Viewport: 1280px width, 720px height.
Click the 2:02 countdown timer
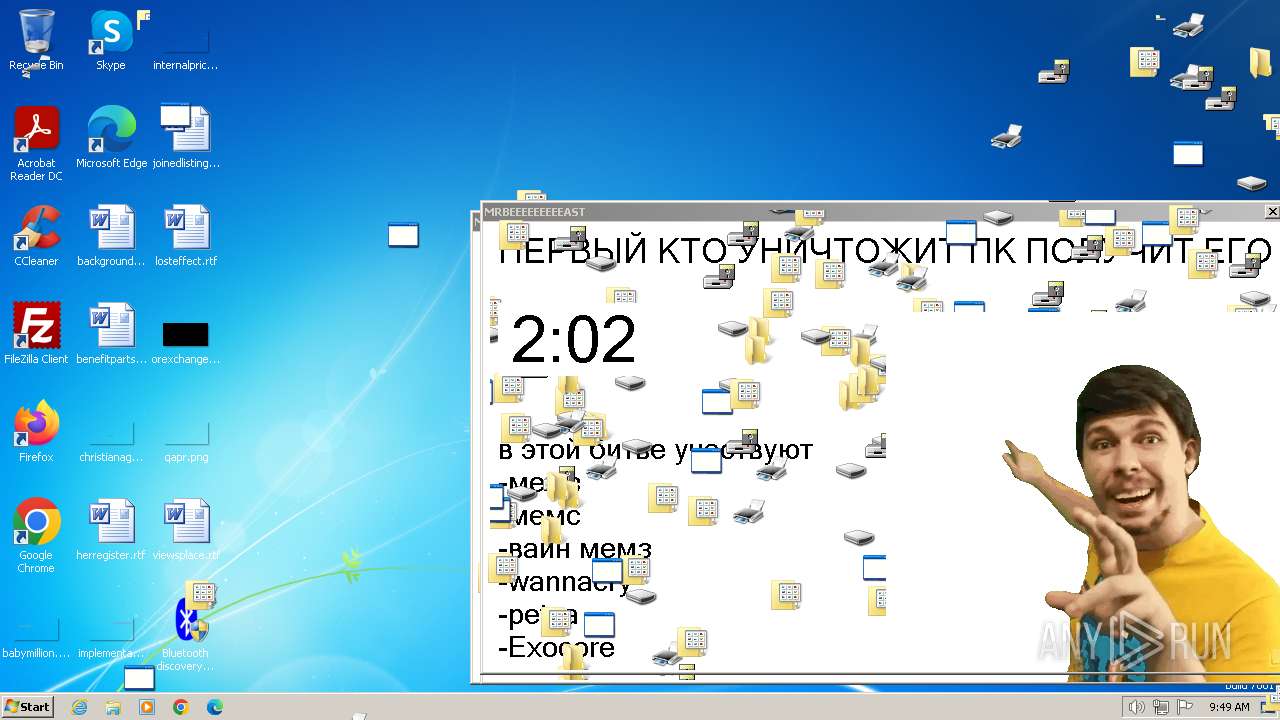point(573,339)
